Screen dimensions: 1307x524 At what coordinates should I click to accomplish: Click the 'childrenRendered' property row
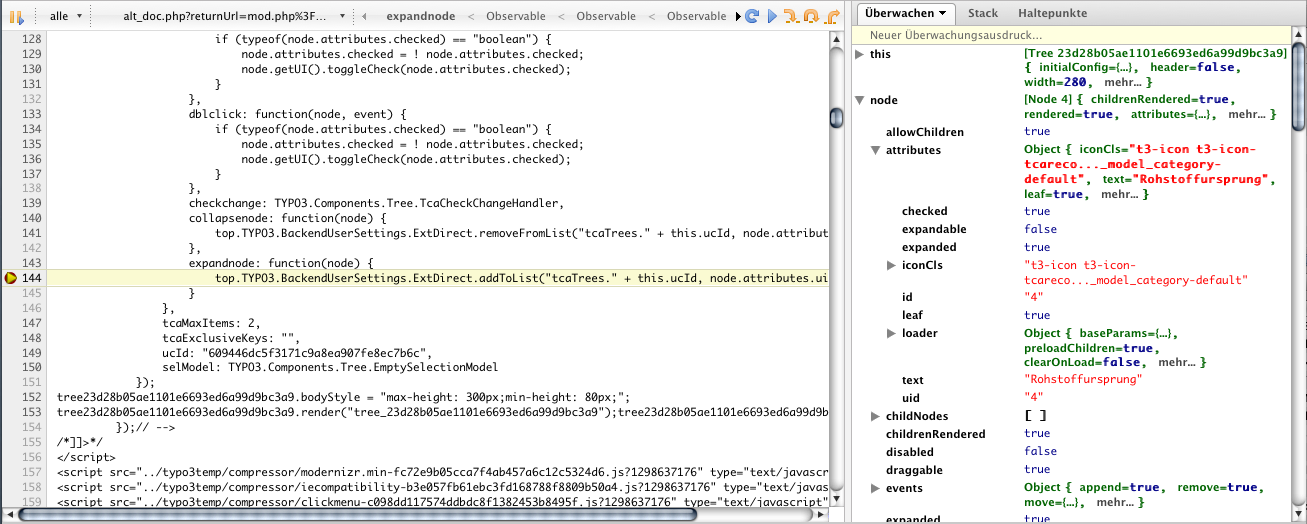tap(1069, 434)
